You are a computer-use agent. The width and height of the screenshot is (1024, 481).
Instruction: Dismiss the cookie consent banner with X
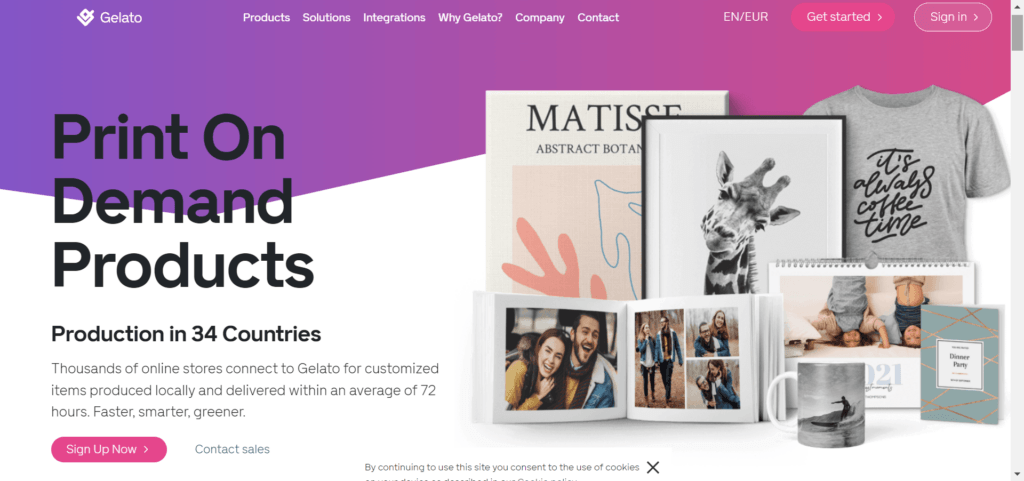click(652, 467)
